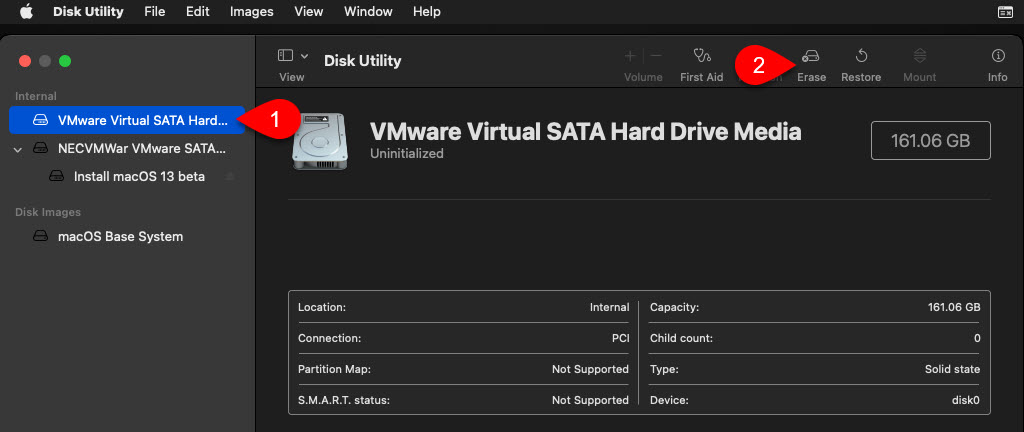1024x432 pixels.
Task: Click the Disk Utility window title
Action: click(x=362, y=61)
